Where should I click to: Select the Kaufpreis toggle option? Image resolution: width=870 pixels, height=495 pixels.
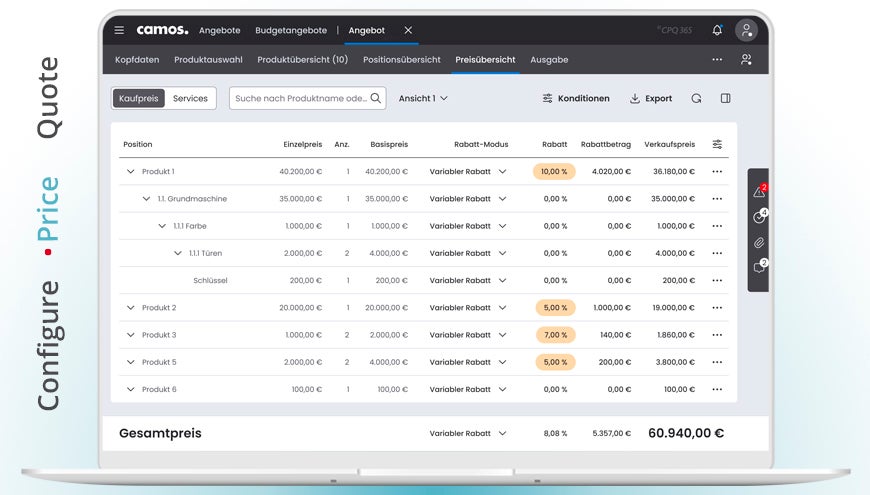click(139, 98)
